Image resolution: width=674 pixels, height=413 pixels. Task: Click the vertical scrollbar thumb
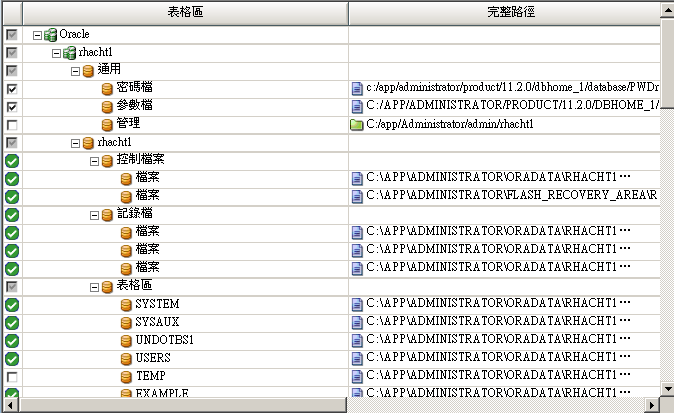[667, 62]
